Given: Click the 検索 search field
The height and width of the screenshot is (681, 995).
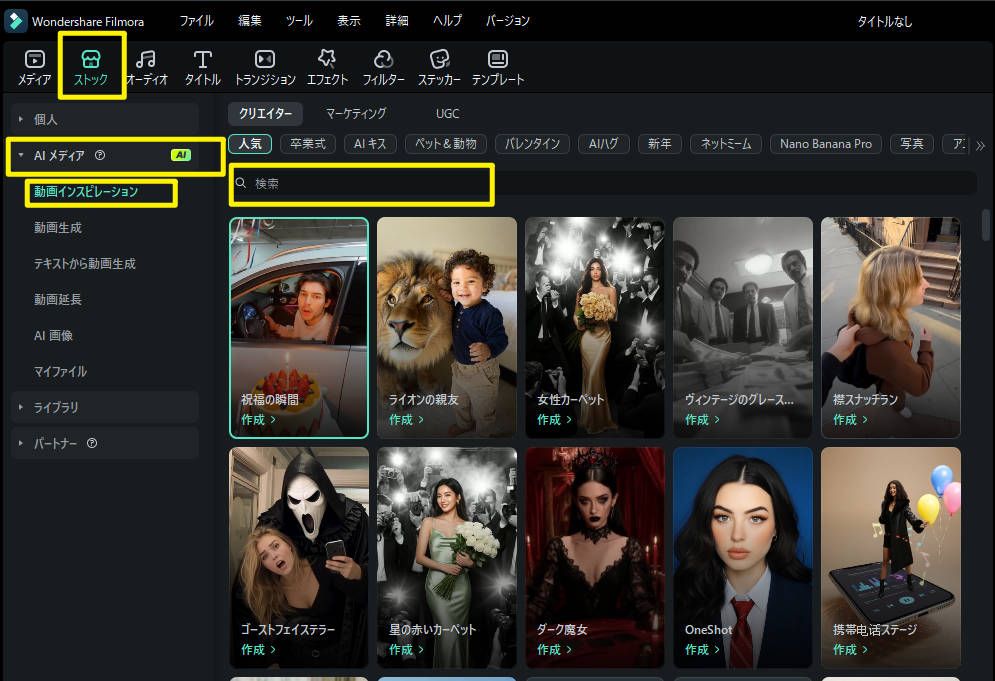Looking at the screenshot, I should (x=360, y=184).
